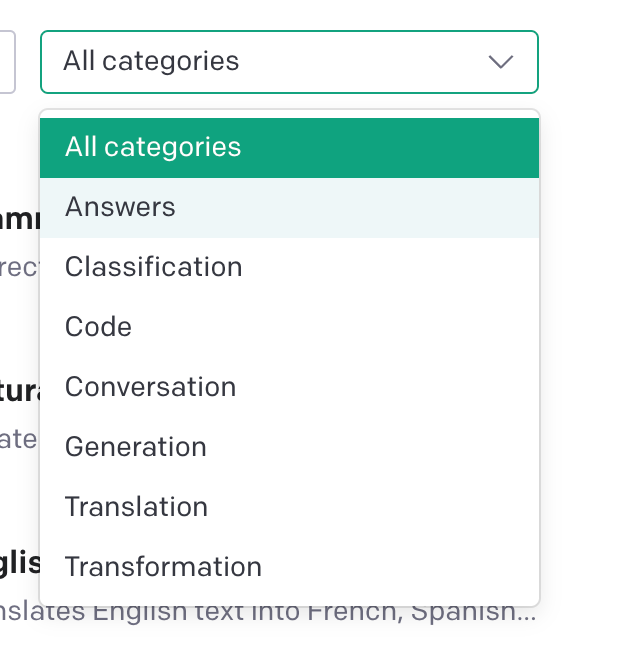Select Translation from the list
The image size is (626, 652).
point(289,507)
